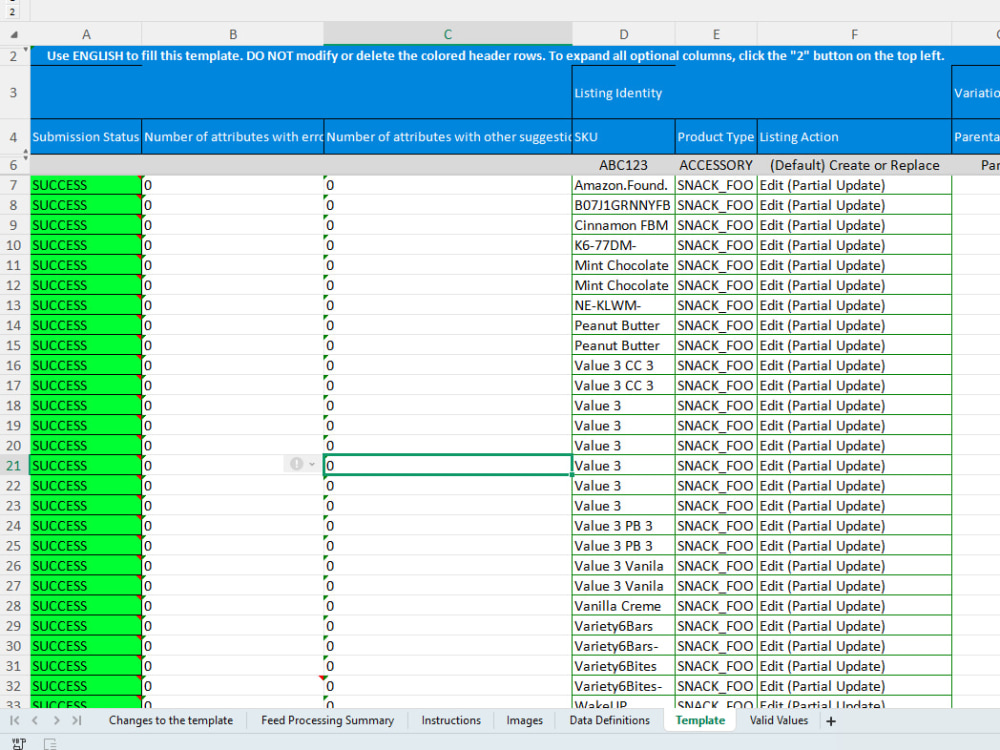
Task: Open the Data Definitions tab
Action: (x=609, y=721)
